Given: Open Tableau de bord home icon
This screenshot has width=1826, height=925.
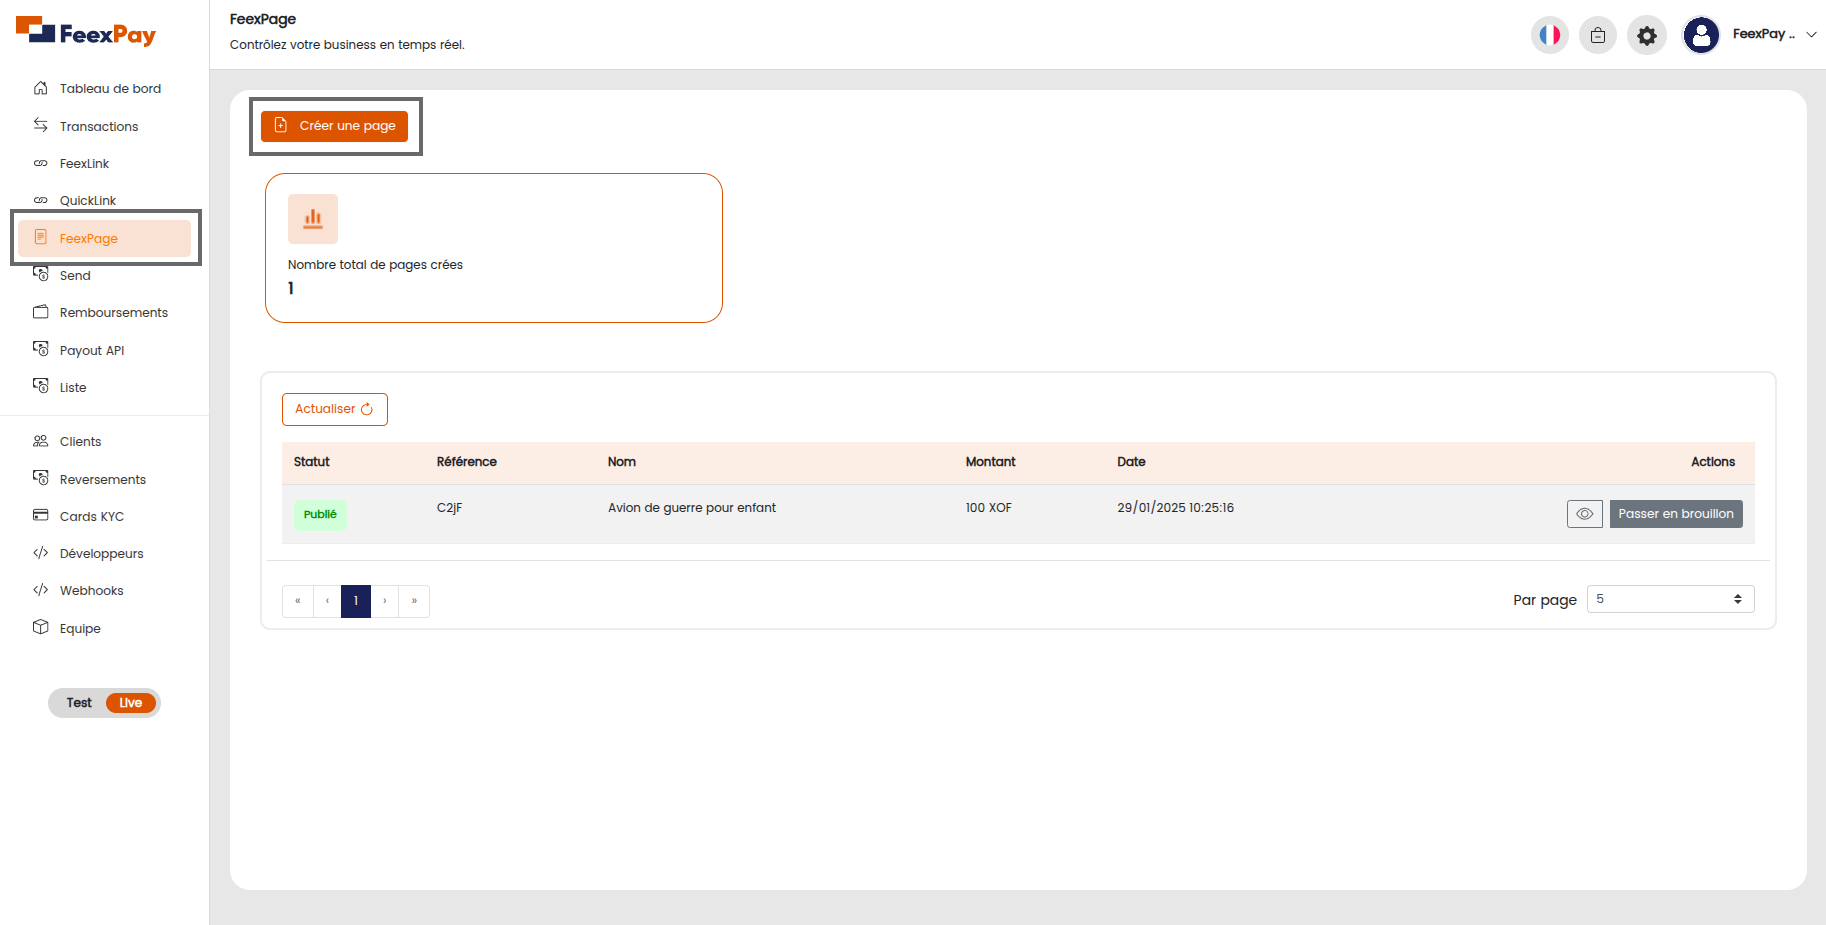Looking at the screenshot, I should [x=41, y=88].
